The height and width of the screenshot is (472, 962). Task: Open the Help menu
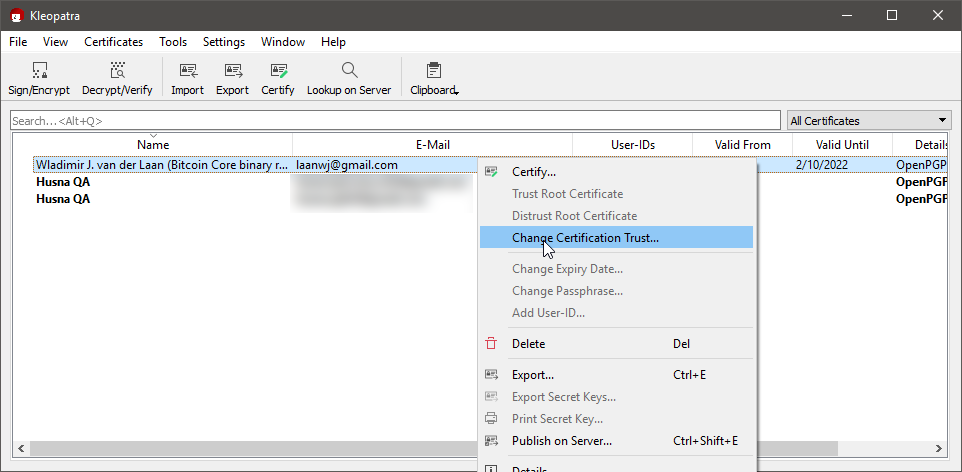tap(333, 42)
